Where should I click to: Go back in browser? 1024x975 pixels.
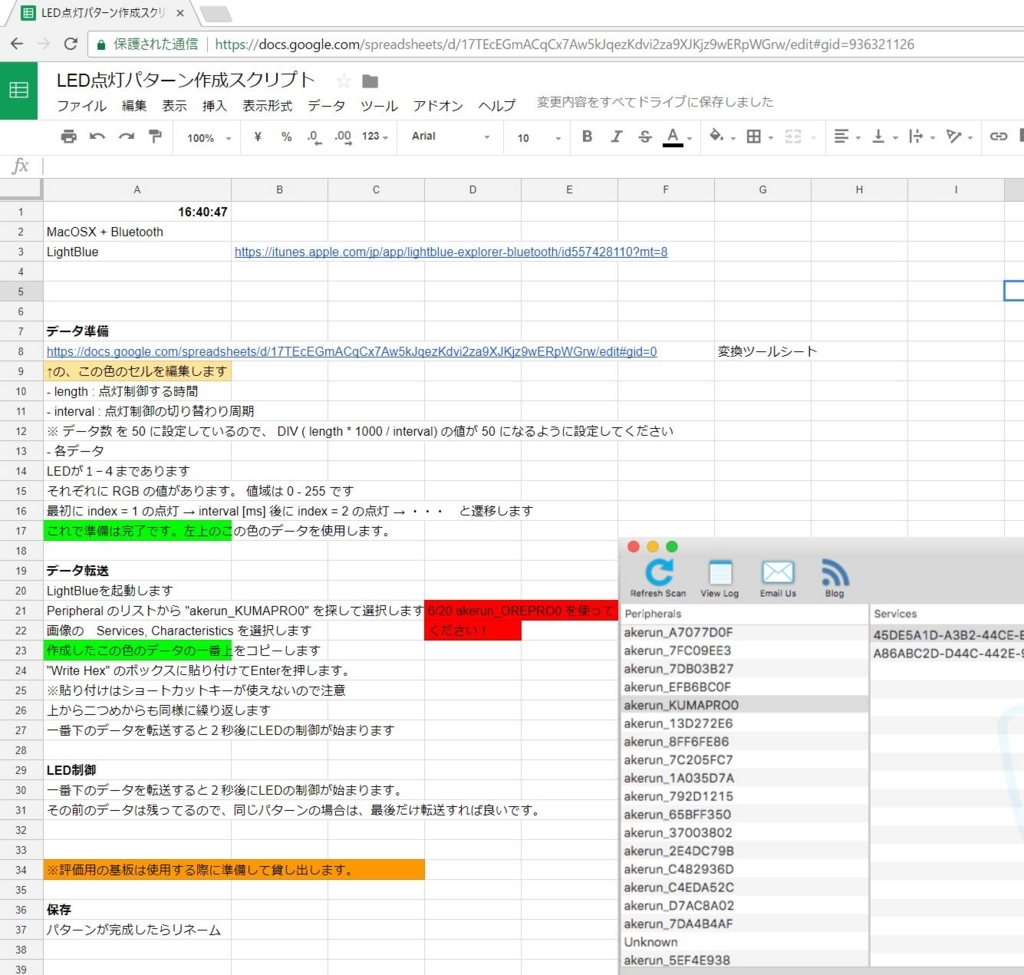[x=17, y=44]
